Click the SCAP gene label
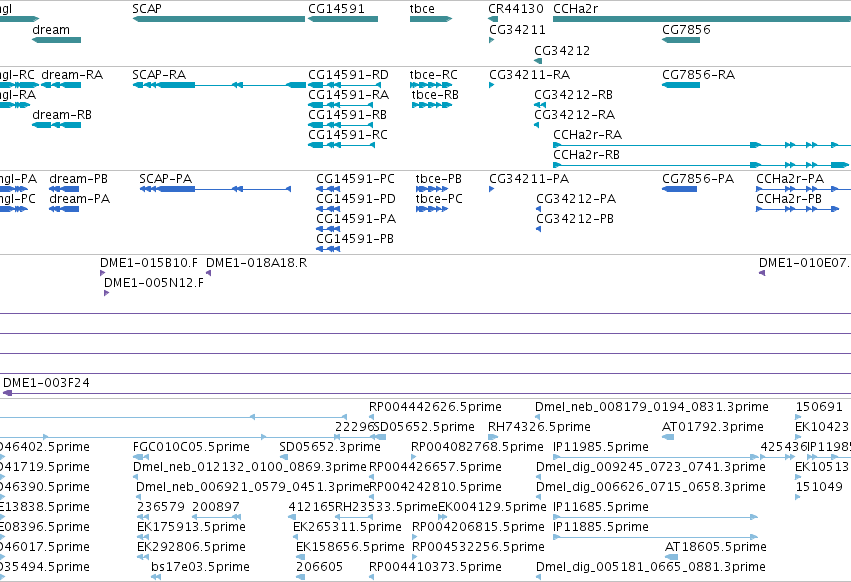851x582 pixels. (x=147, y=9)
